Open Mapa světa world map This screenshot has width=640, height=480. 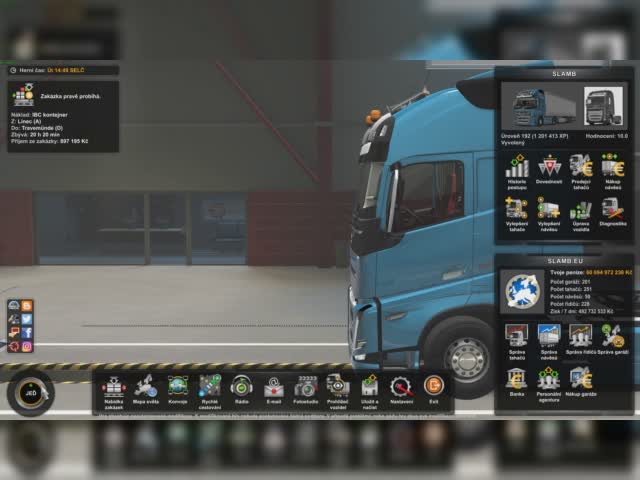tap(146, 390)
